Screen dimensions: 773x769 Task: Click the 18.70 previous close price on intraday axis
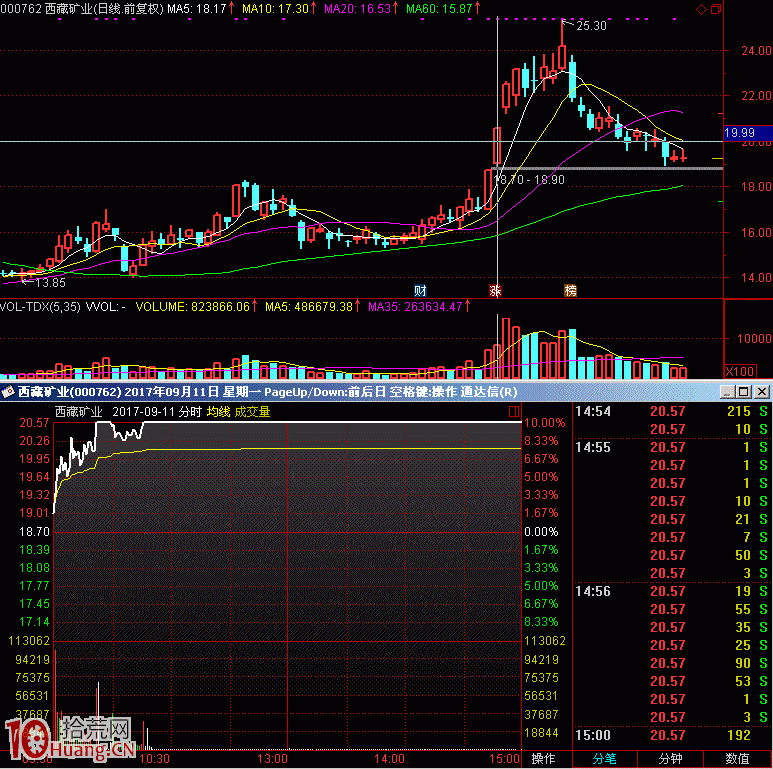tap(34, 532)
